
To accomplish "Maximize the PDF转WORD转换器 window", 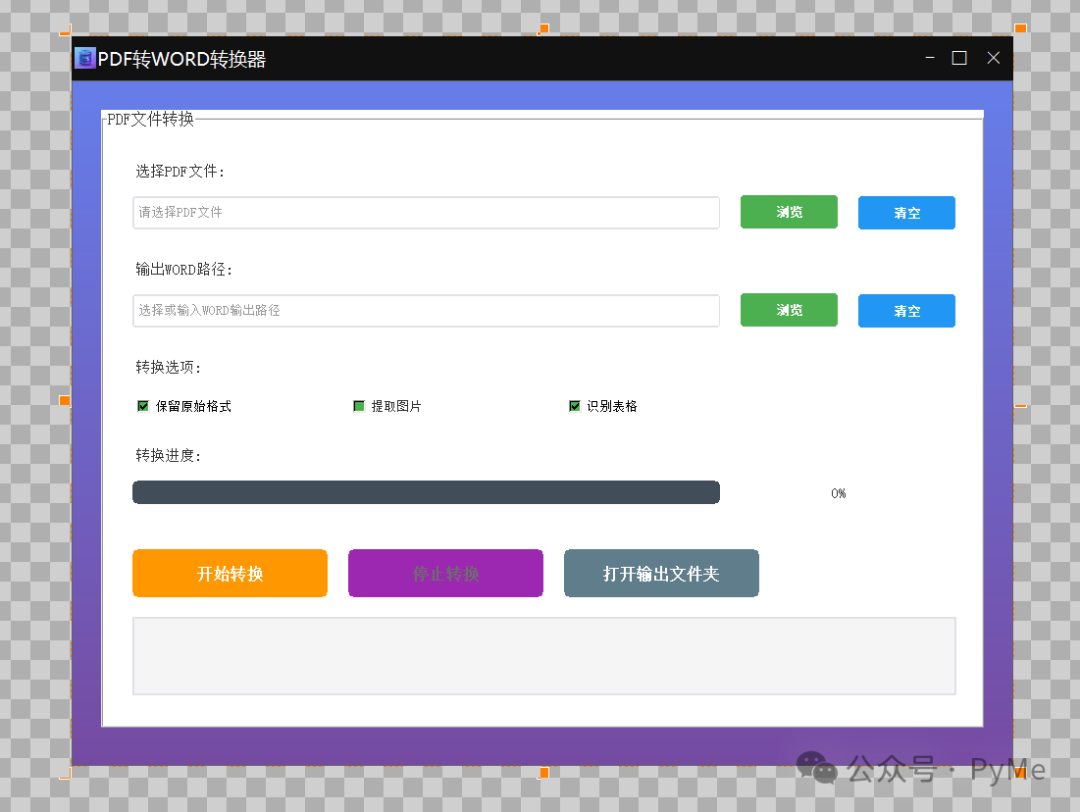I will 959,58.
